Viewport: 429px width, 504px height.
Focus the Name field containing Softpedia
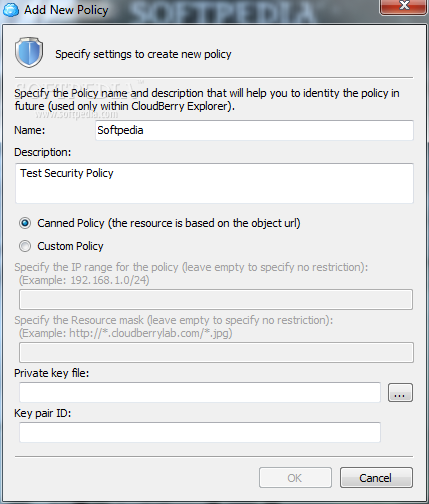(x=254, y=130)
